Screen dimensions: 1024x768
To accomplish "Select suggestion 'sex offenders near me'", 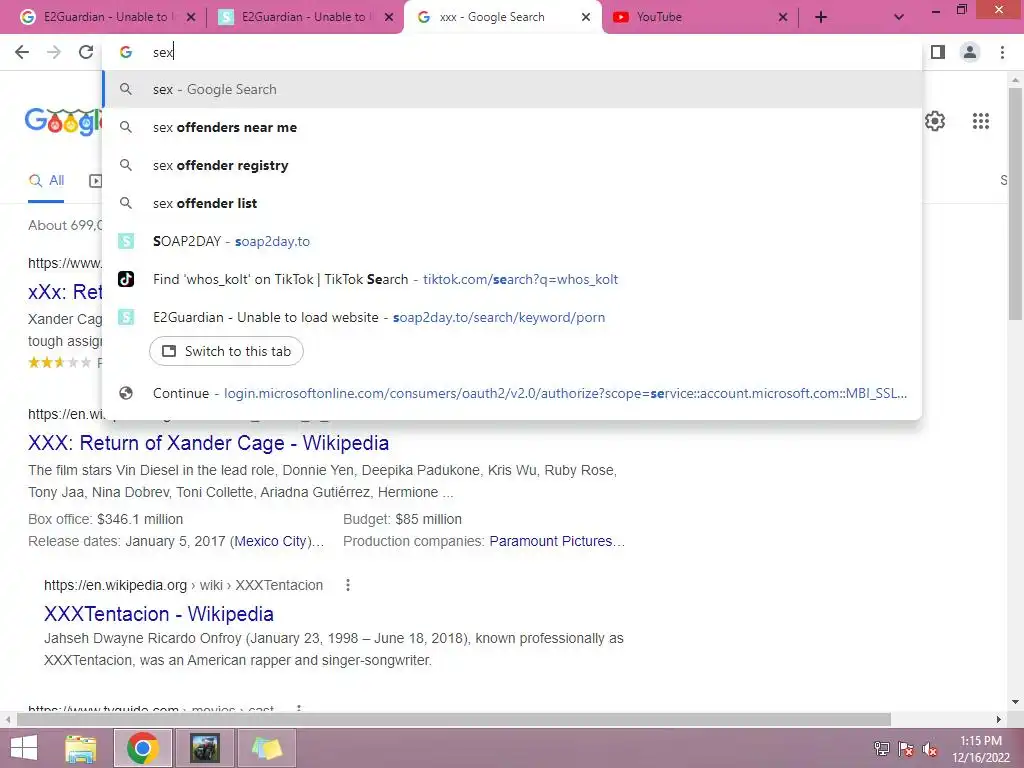I will point(513,127).
